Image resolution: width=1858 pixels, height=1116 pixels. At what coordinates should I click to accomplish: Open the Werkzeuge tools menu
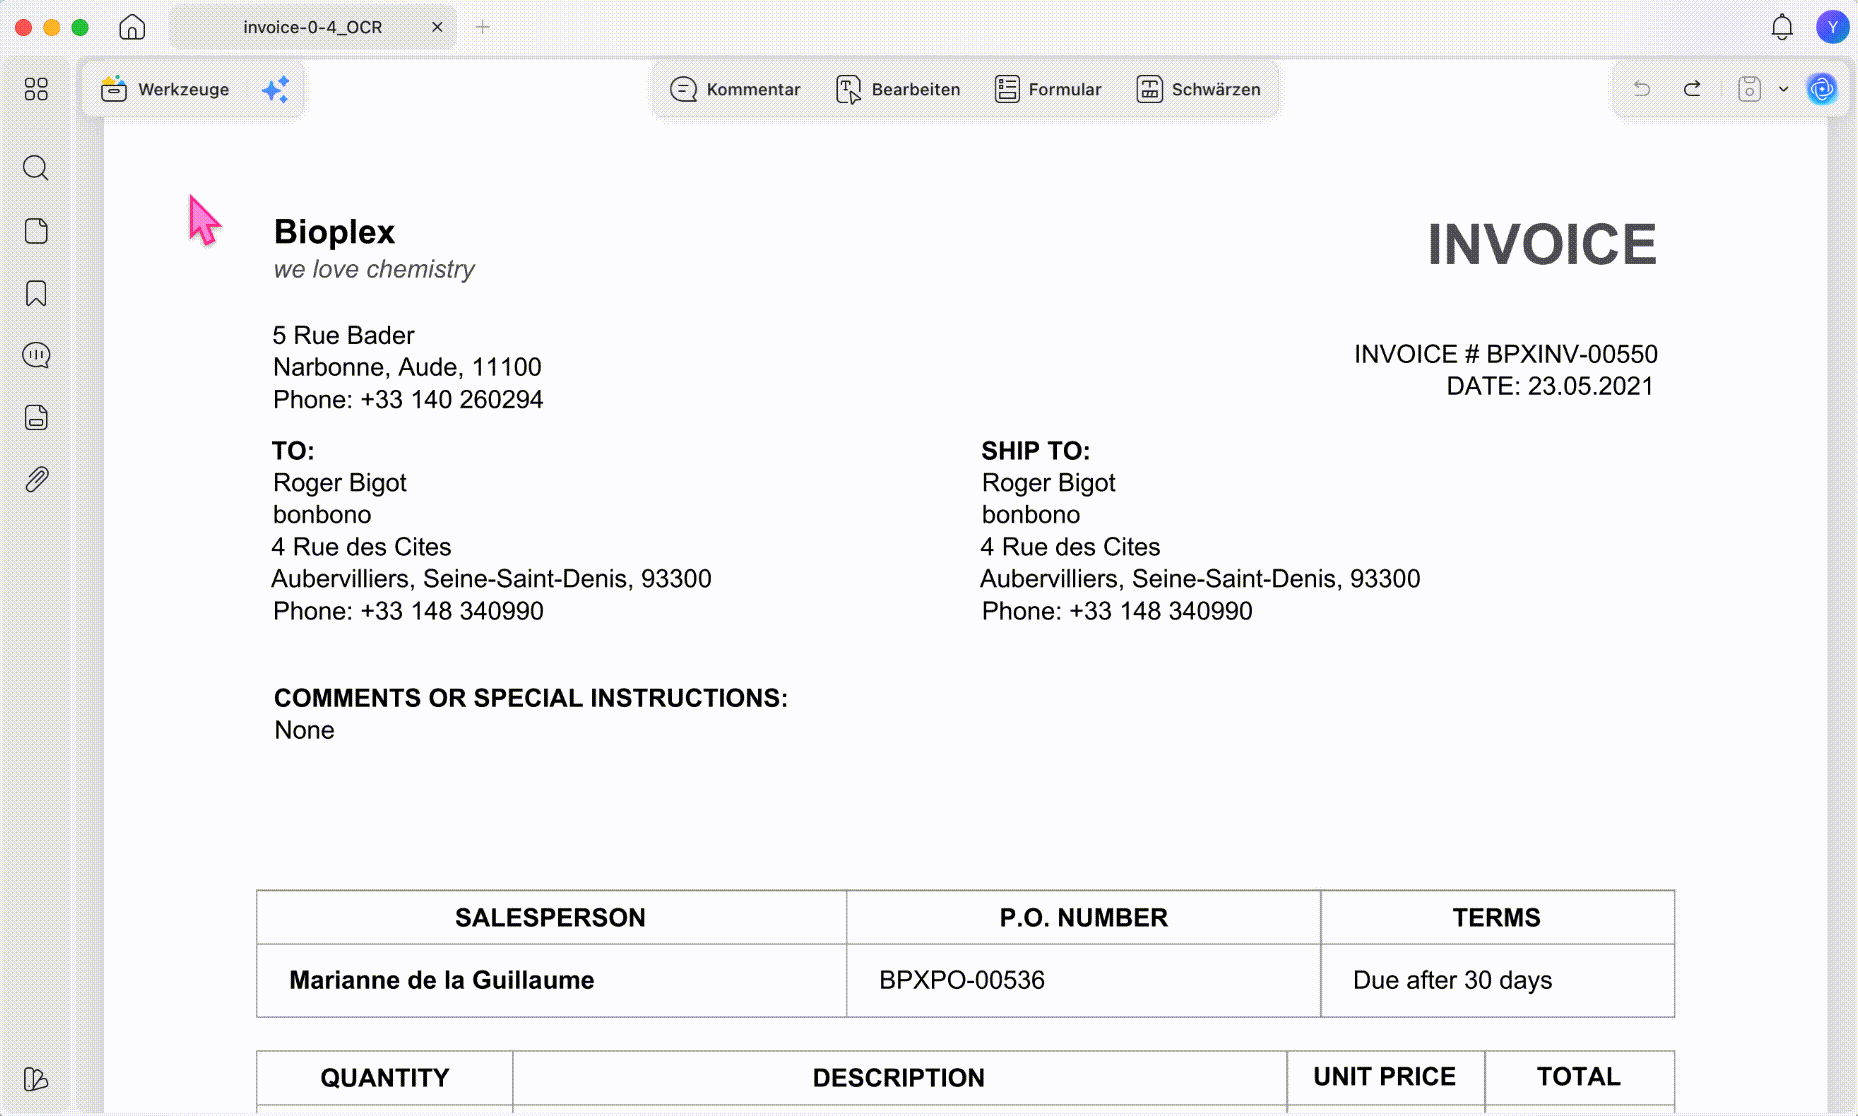tap(165, 89)
